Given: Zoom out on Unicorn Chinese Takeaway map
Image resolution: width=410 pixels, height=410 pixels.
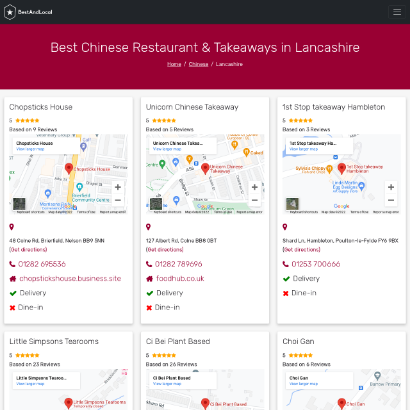Looking at the screenshot, I should [255, 200].
